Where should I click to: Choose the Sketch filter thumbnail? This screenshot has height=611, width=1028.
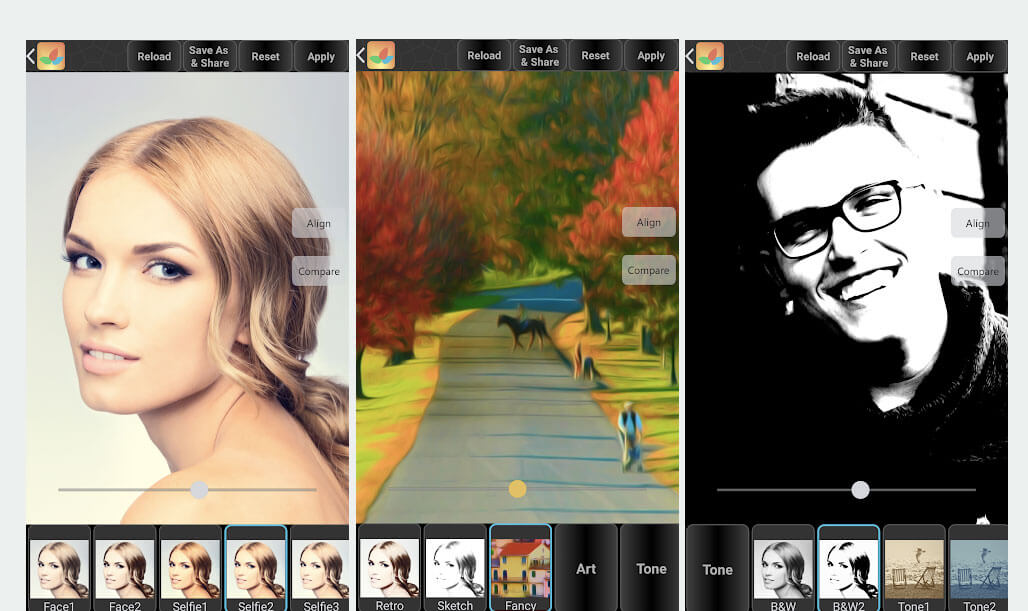(455, 568)
